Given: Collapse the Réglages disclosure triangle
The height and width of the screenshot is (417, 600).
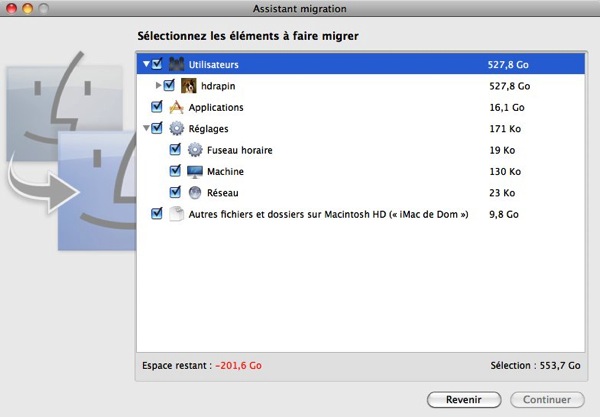Looking at the screenshot, I should (146, 129).
